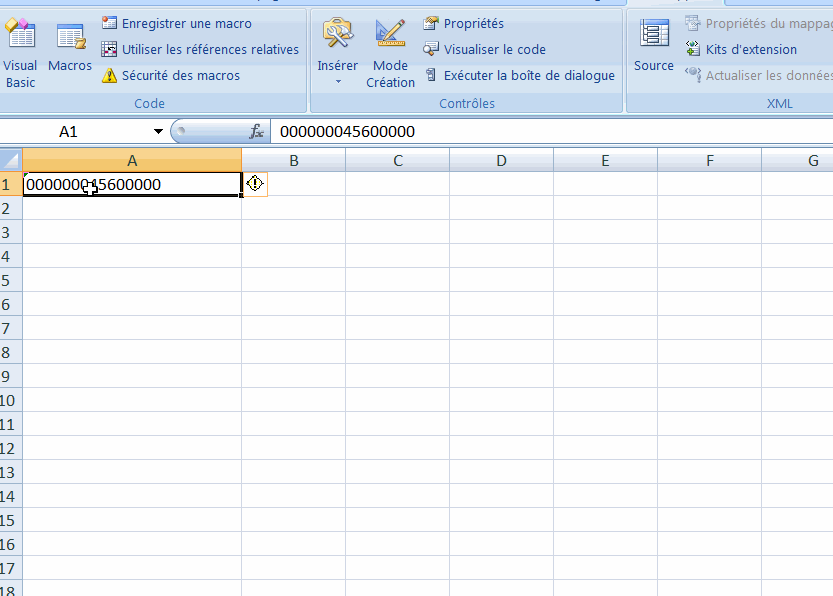Click the Macros icon
This screenshot has width=833, height=596.
tap(70, 48)
